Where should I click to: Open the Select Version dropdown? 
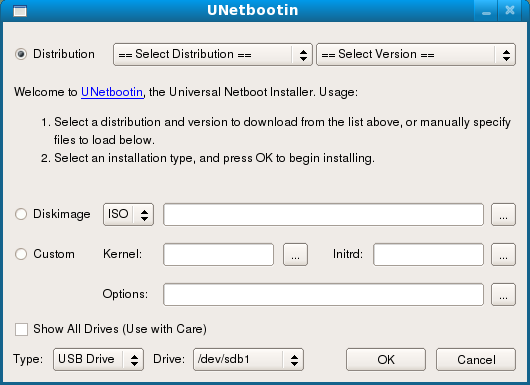(416, 54)
